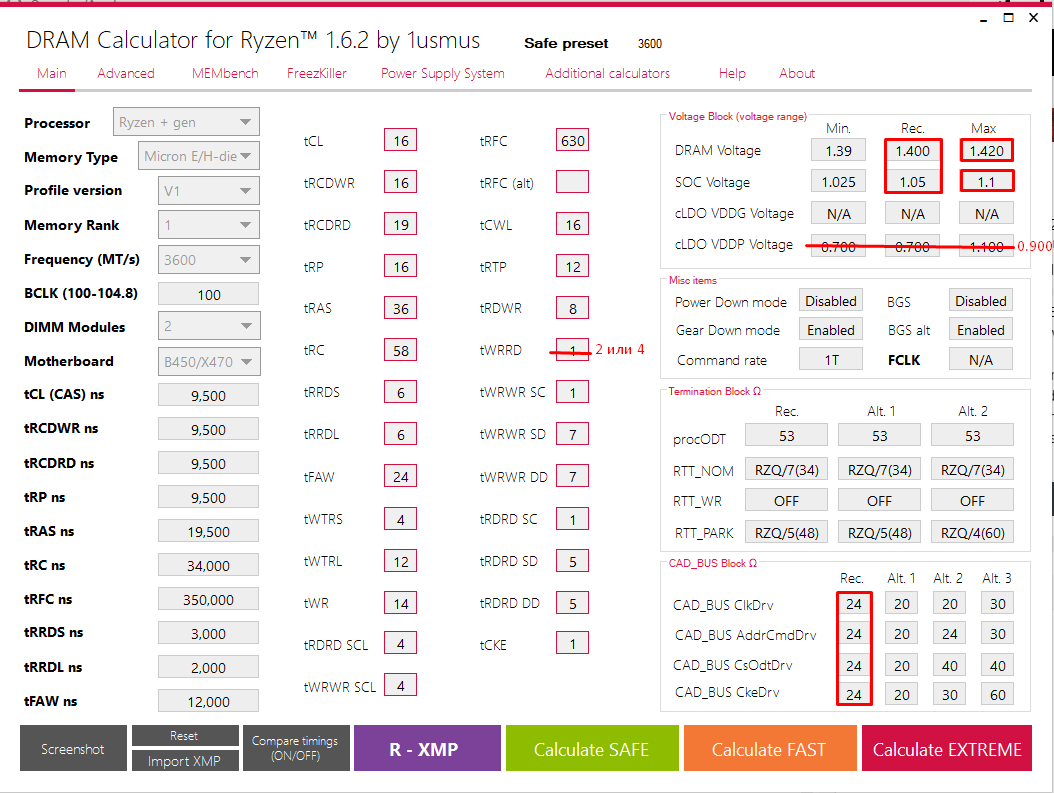The width and height of the screenshot is (1054, 793).
Task: Open the About tab
Action: tap(797, 73)
